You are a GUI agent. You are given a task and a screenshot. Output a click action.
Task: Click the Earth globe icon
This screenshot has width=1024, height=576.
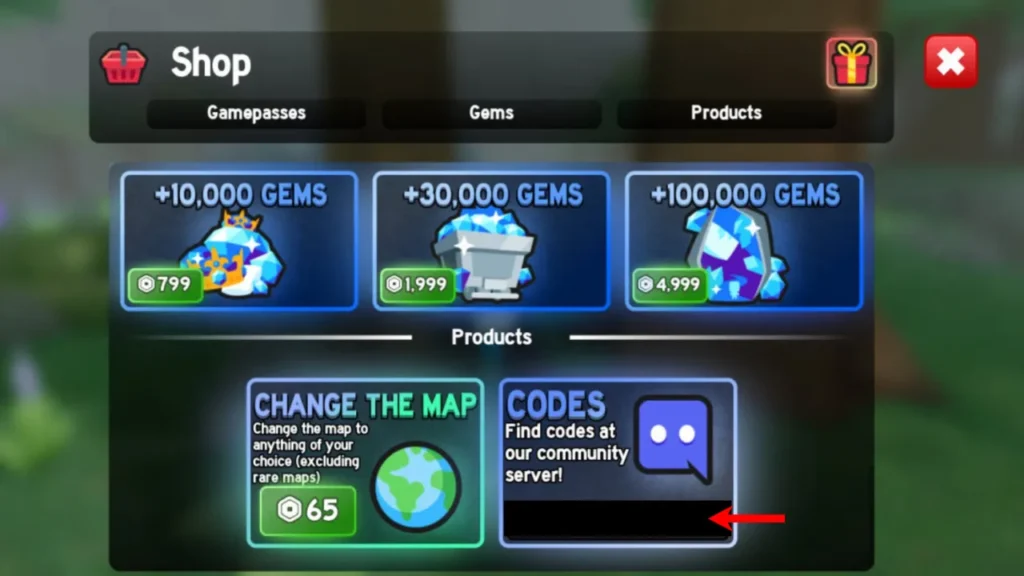click(416, 487)
